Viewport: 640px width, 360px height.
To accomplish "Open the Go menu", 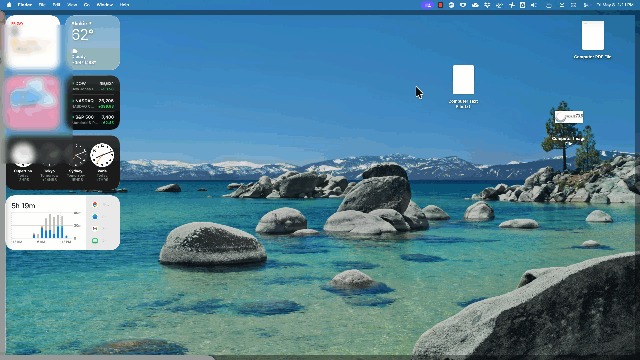I will (87, 5).
